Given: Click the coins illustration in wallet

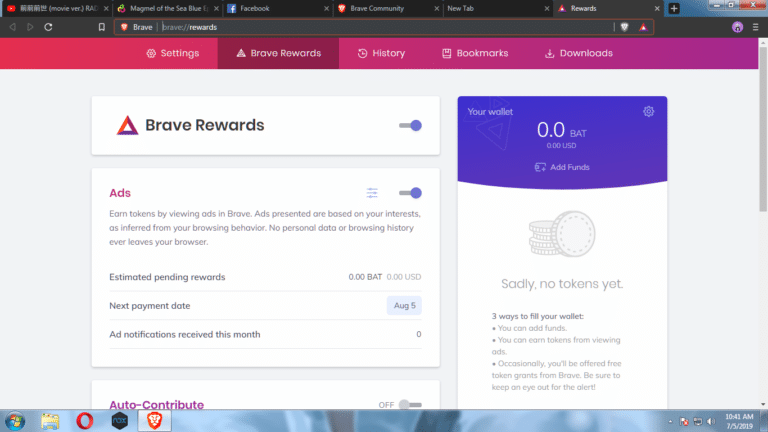Looking at the screenshot, I should coord(562,234).
